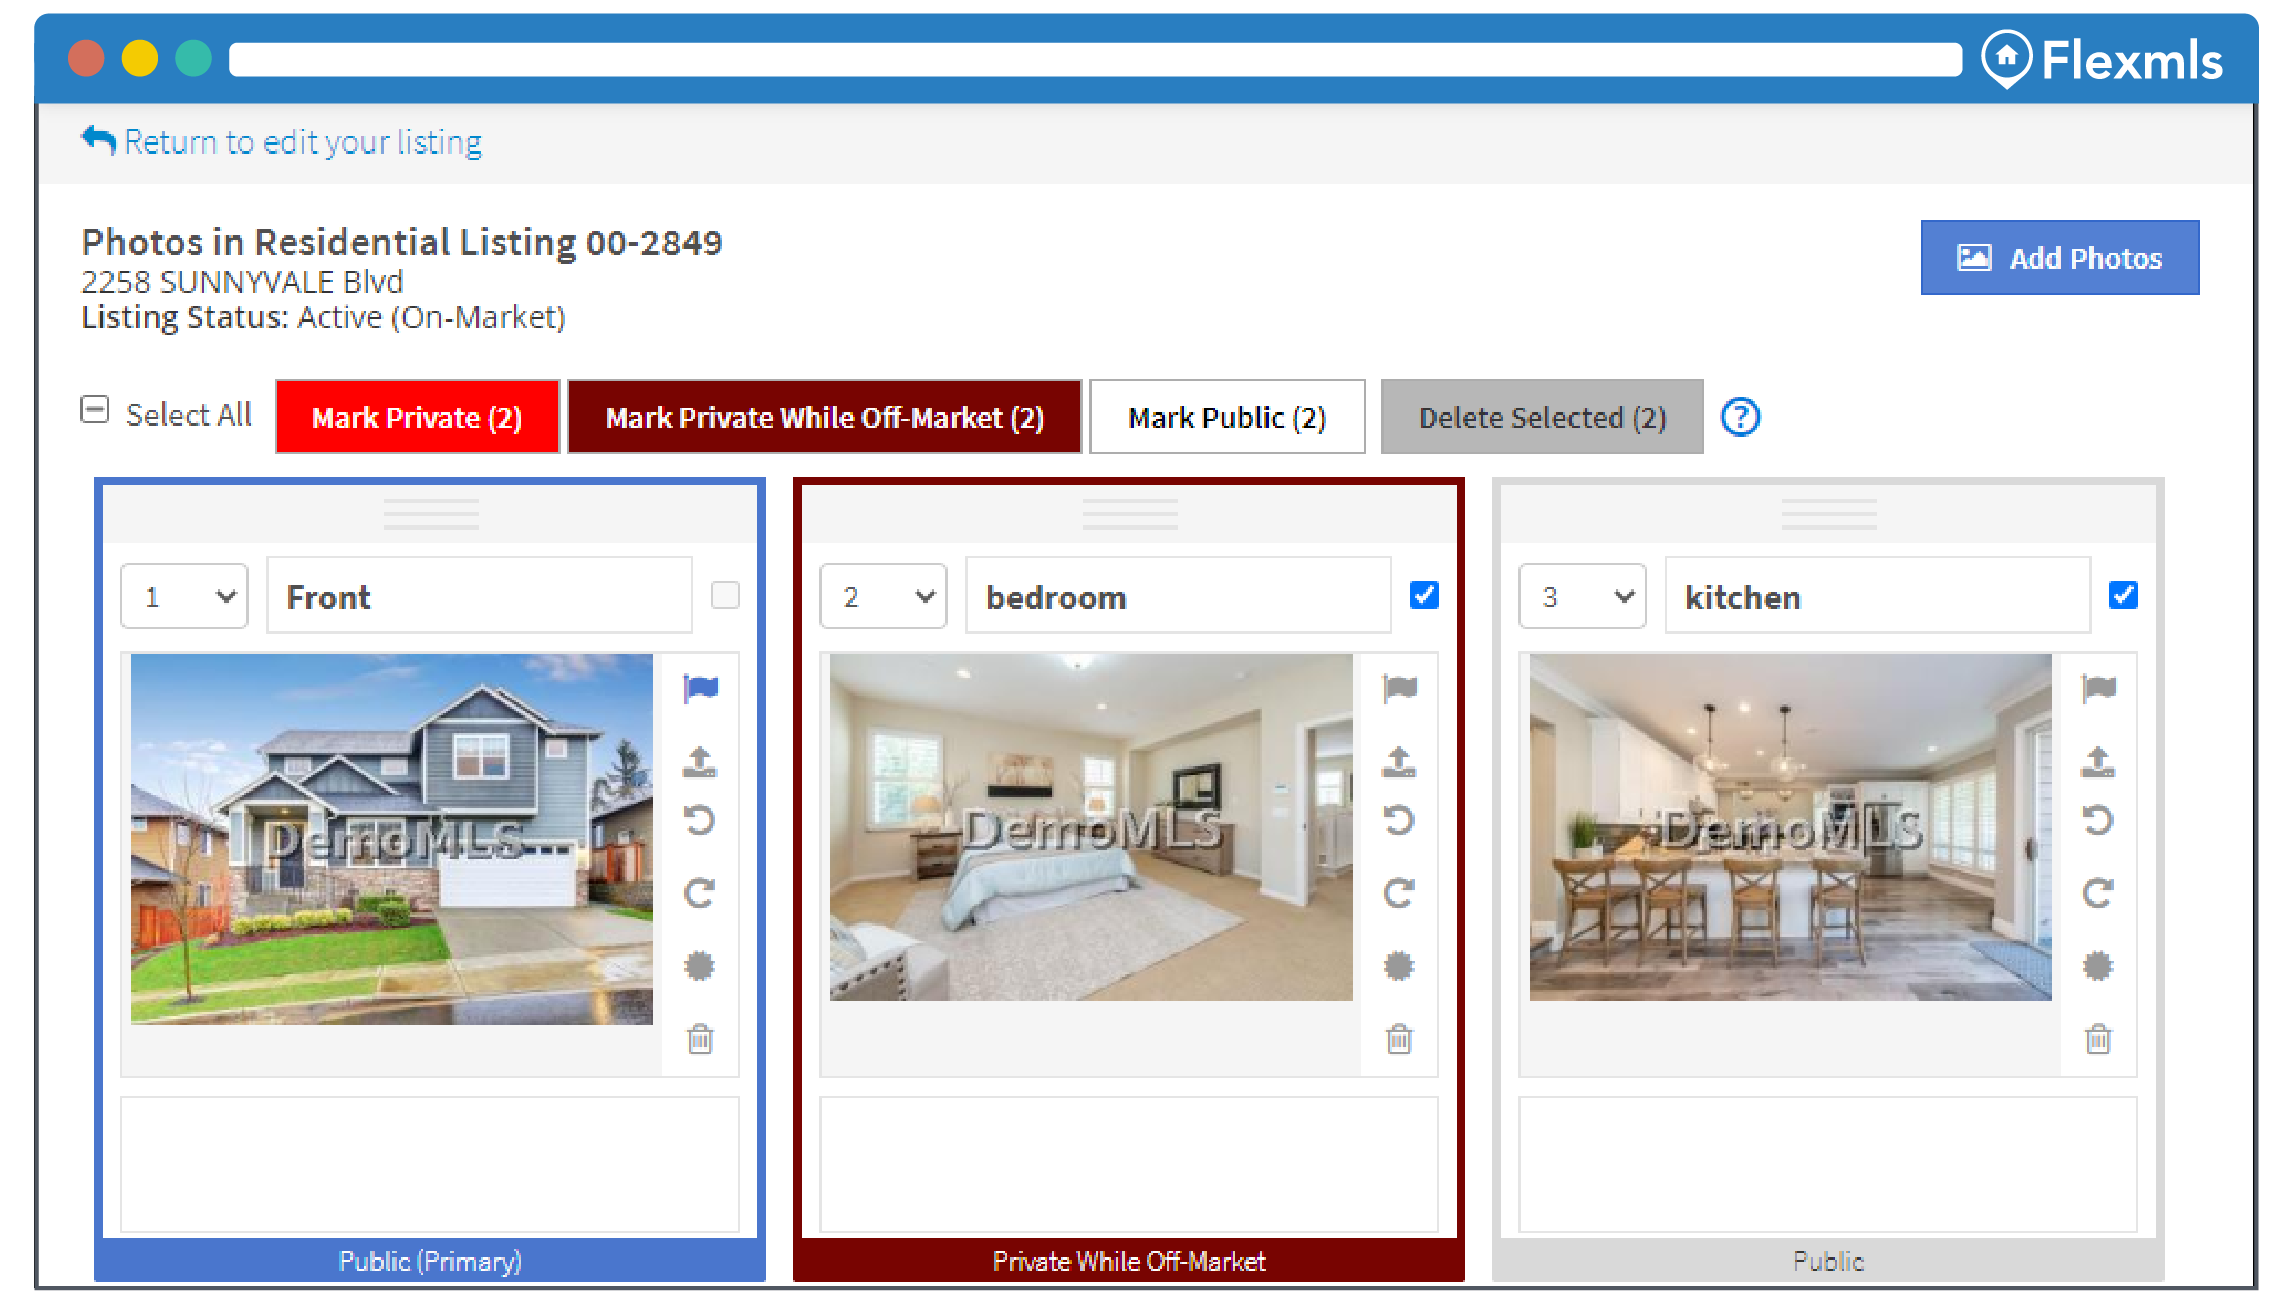Click Mark Private While Off-Market (2)
This screenshot has height=1310, width=2293.
(x=825, y=417)
